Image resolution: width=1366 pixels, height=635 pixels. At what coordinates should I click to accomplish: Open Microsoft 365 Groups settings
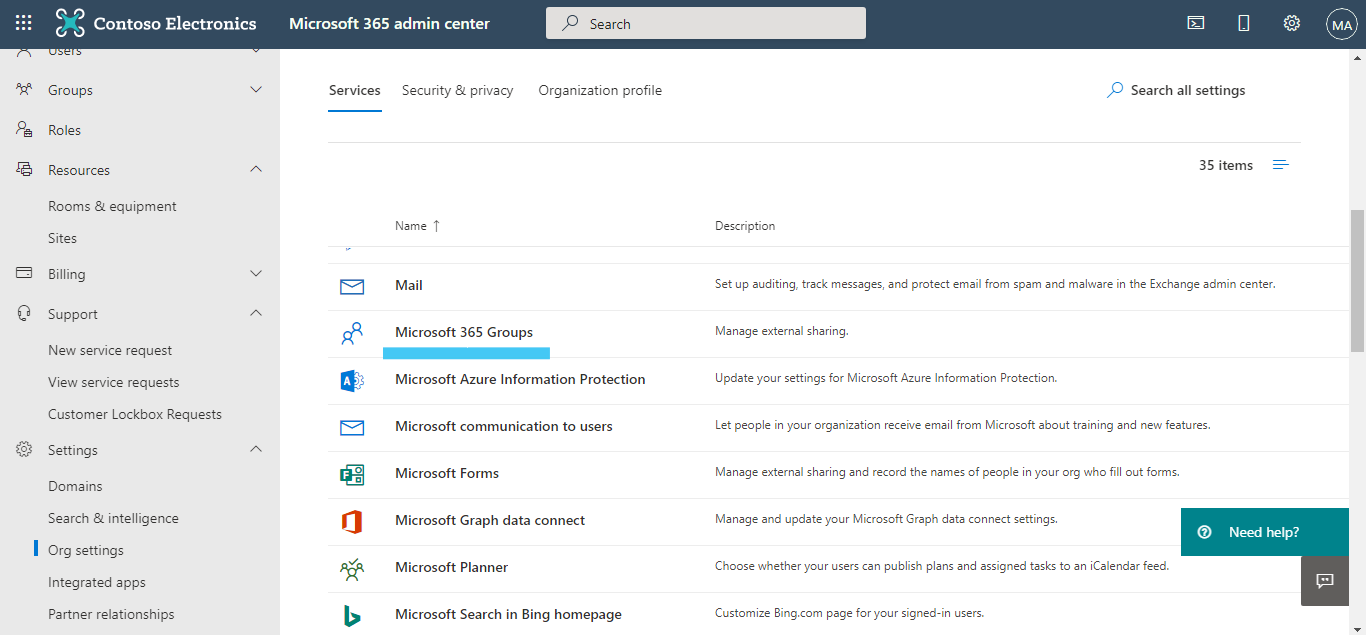[x=464, y=332]
